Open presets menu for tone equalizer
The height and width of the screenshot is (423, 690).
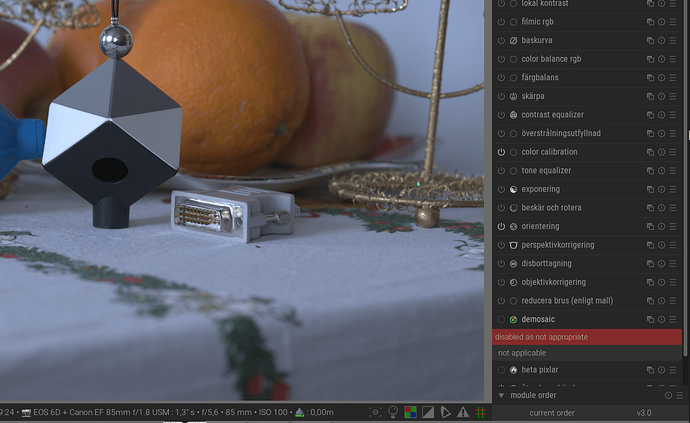pyautogui.click(x=675, y=170)
